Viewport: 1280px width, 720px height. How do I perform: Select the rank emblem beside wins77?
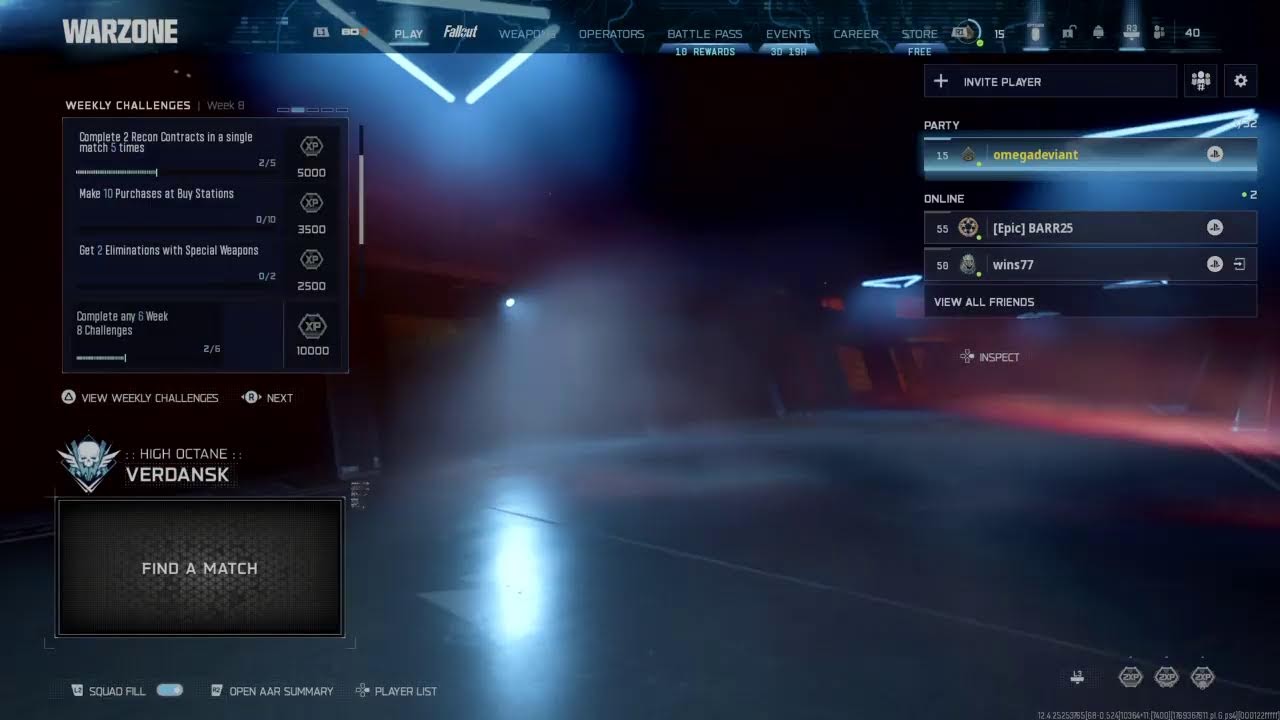(x=968, y=265)
